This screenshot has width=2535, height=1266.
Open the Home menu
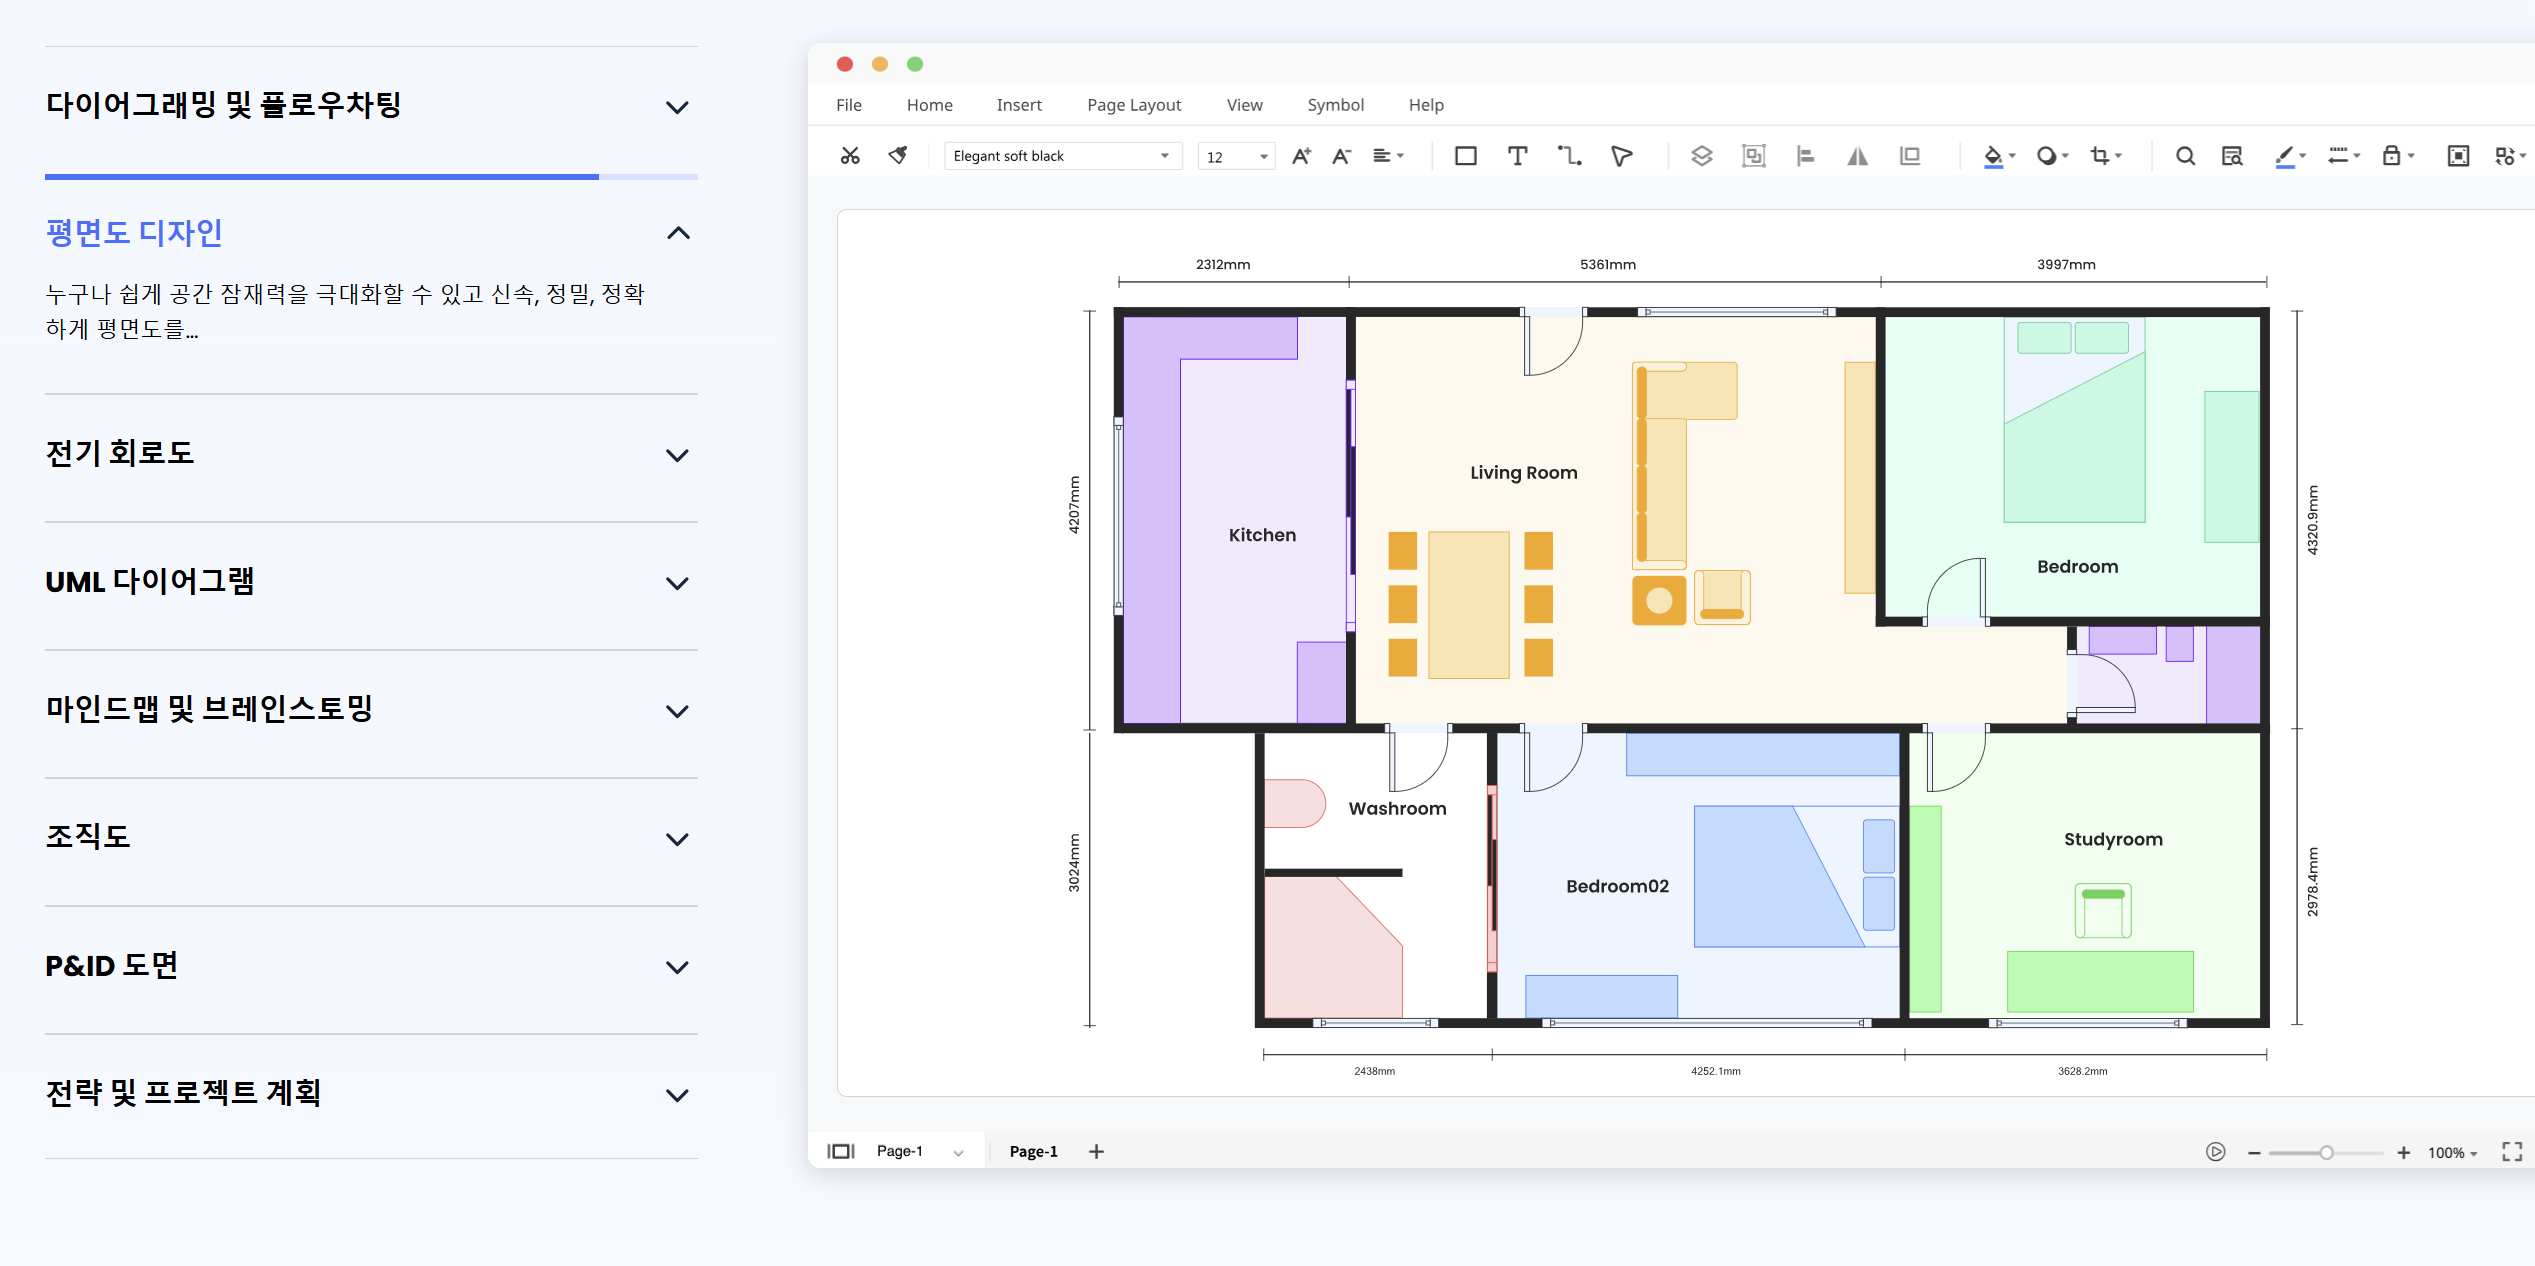[x=930, y=105]
